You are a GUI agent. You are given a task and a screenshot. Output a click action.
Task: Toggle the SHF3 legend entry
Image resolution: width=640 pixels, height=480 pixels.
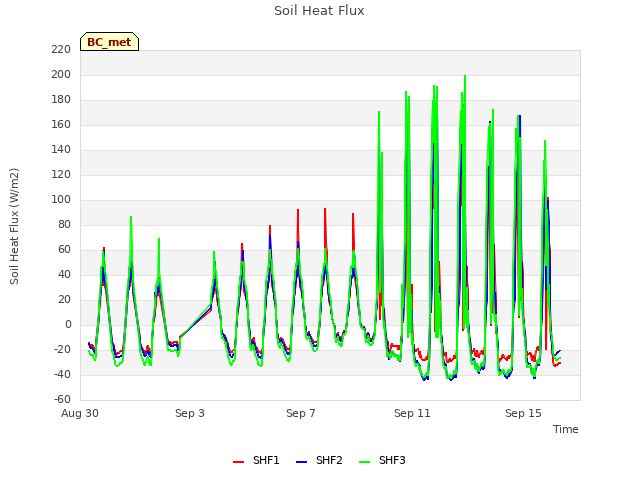[382, 460]
